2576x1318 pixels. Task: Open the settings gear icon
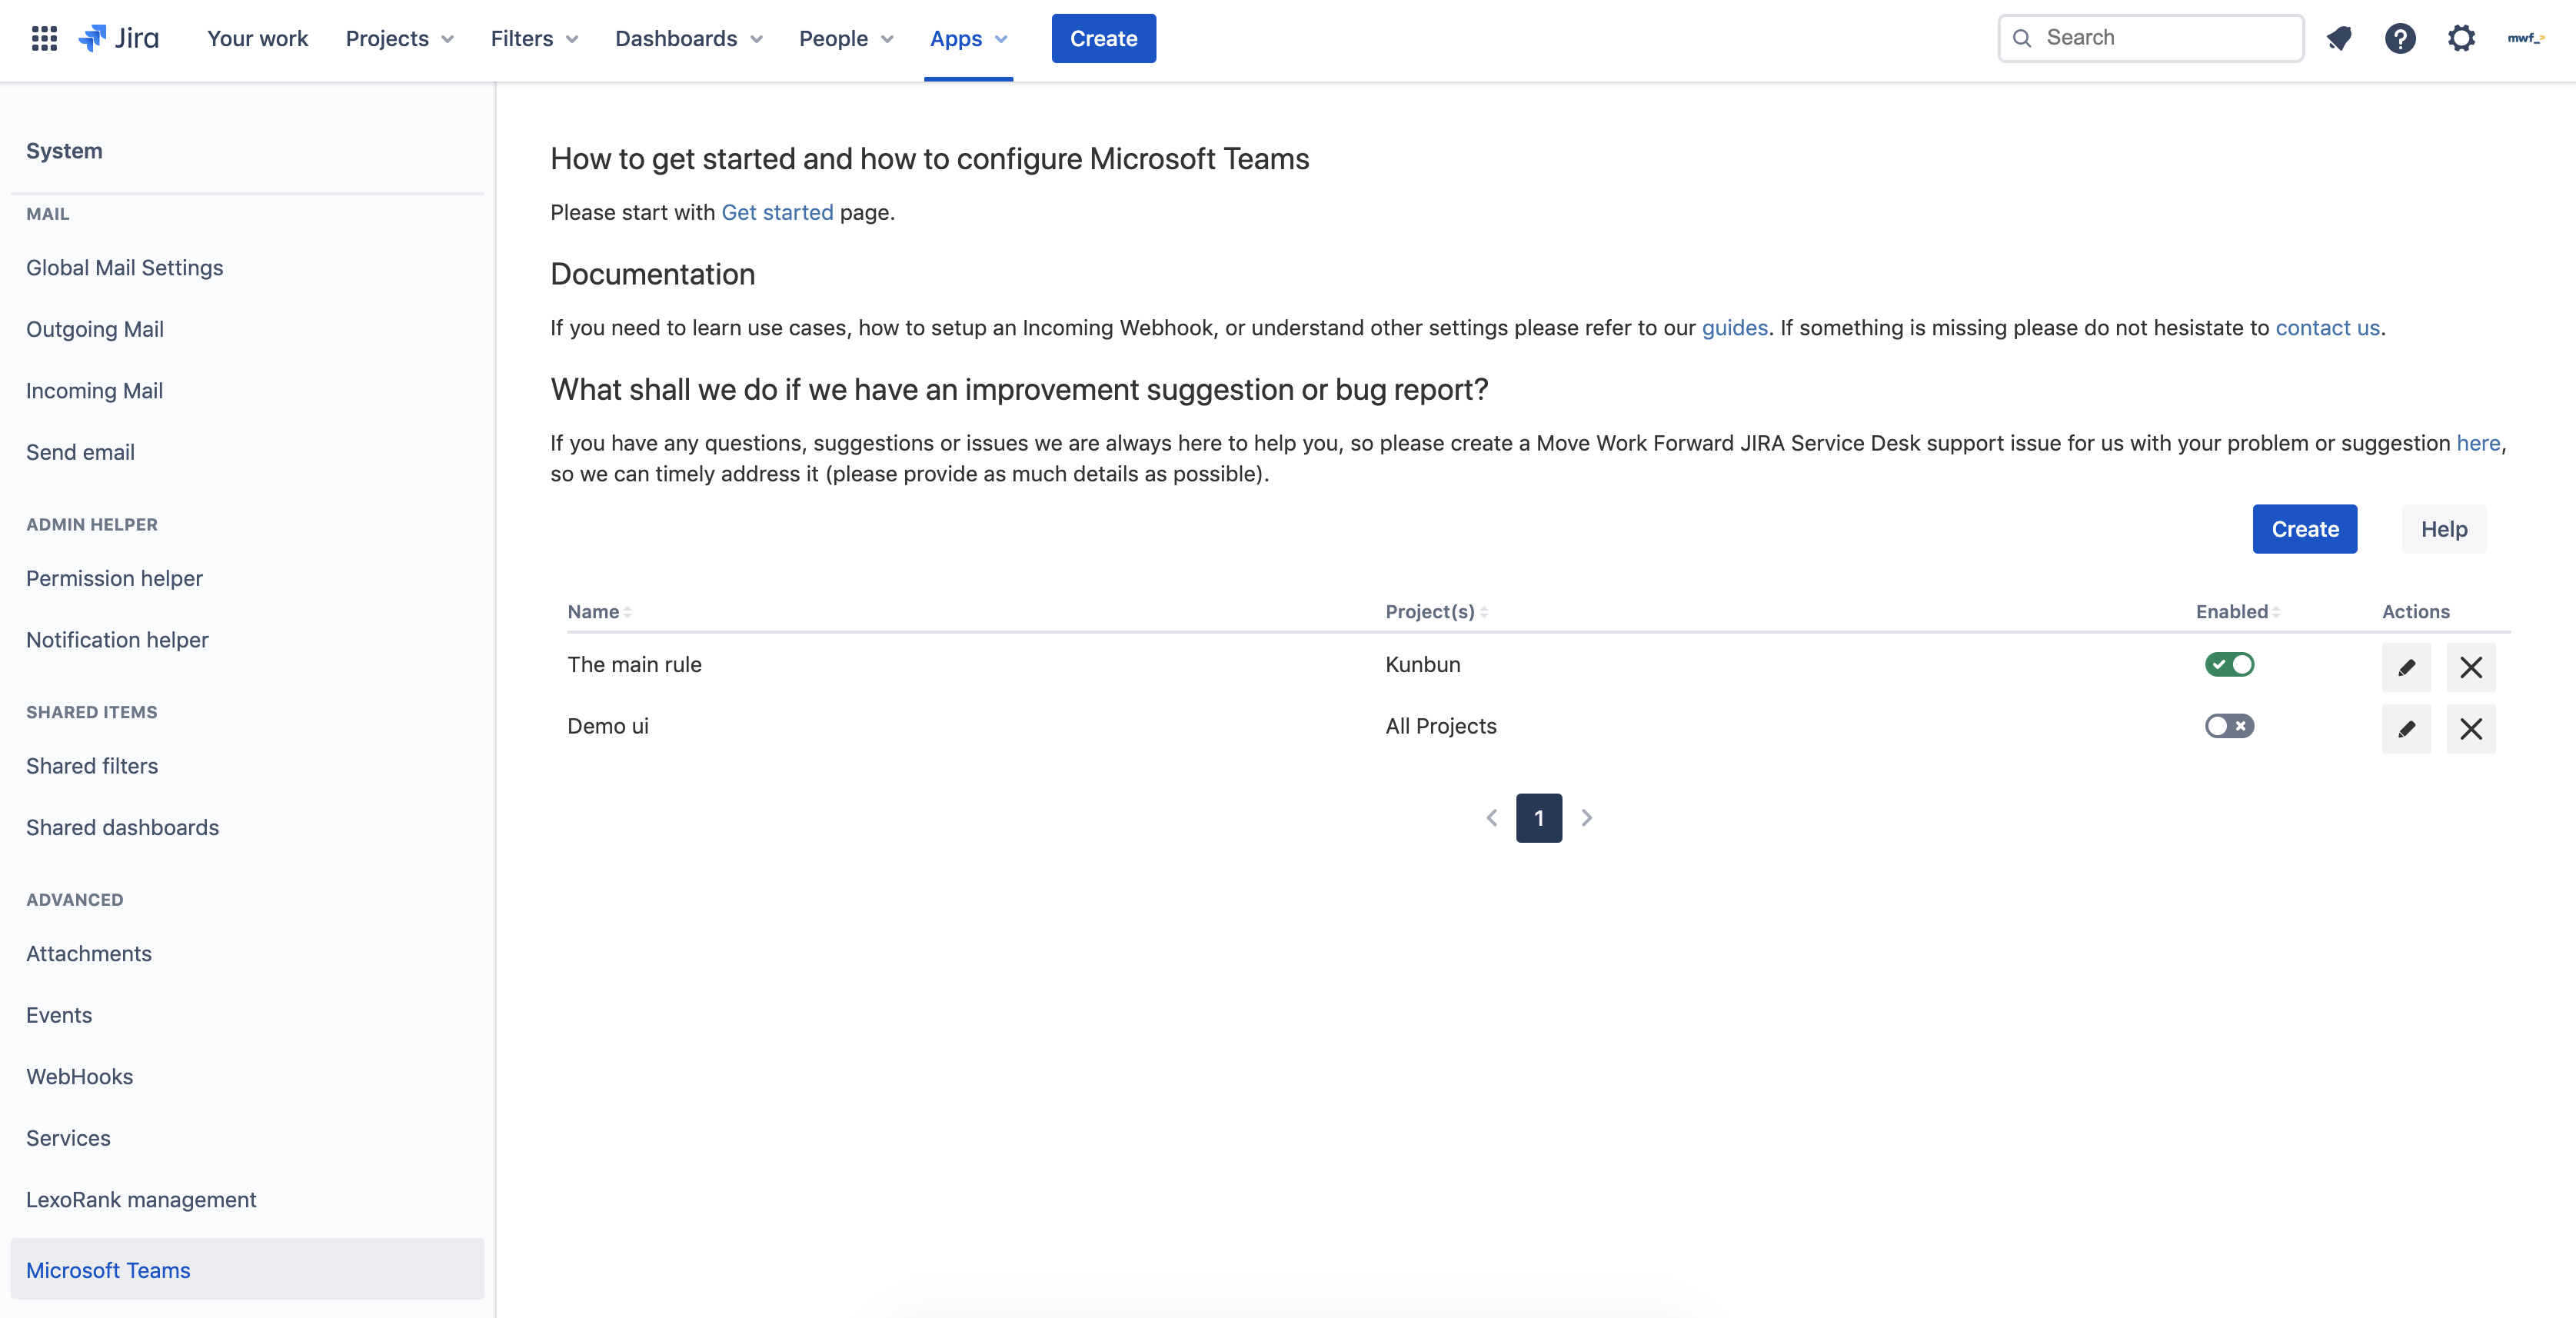pos(2461,38)
